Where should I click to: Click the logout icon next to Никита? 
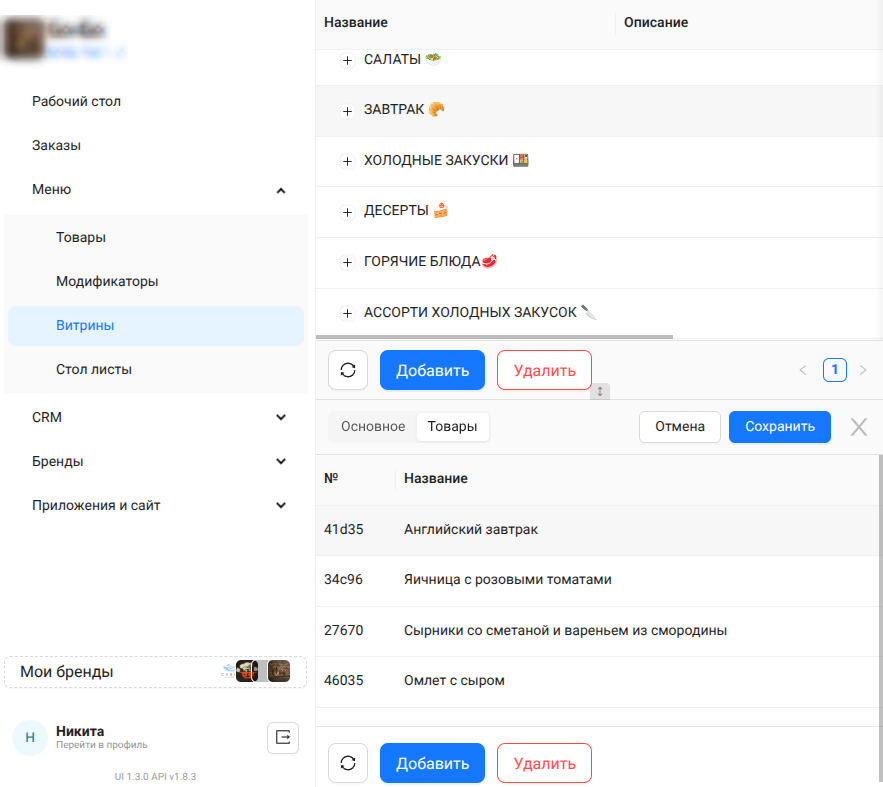pyautogui.click(x=283, y=738)
